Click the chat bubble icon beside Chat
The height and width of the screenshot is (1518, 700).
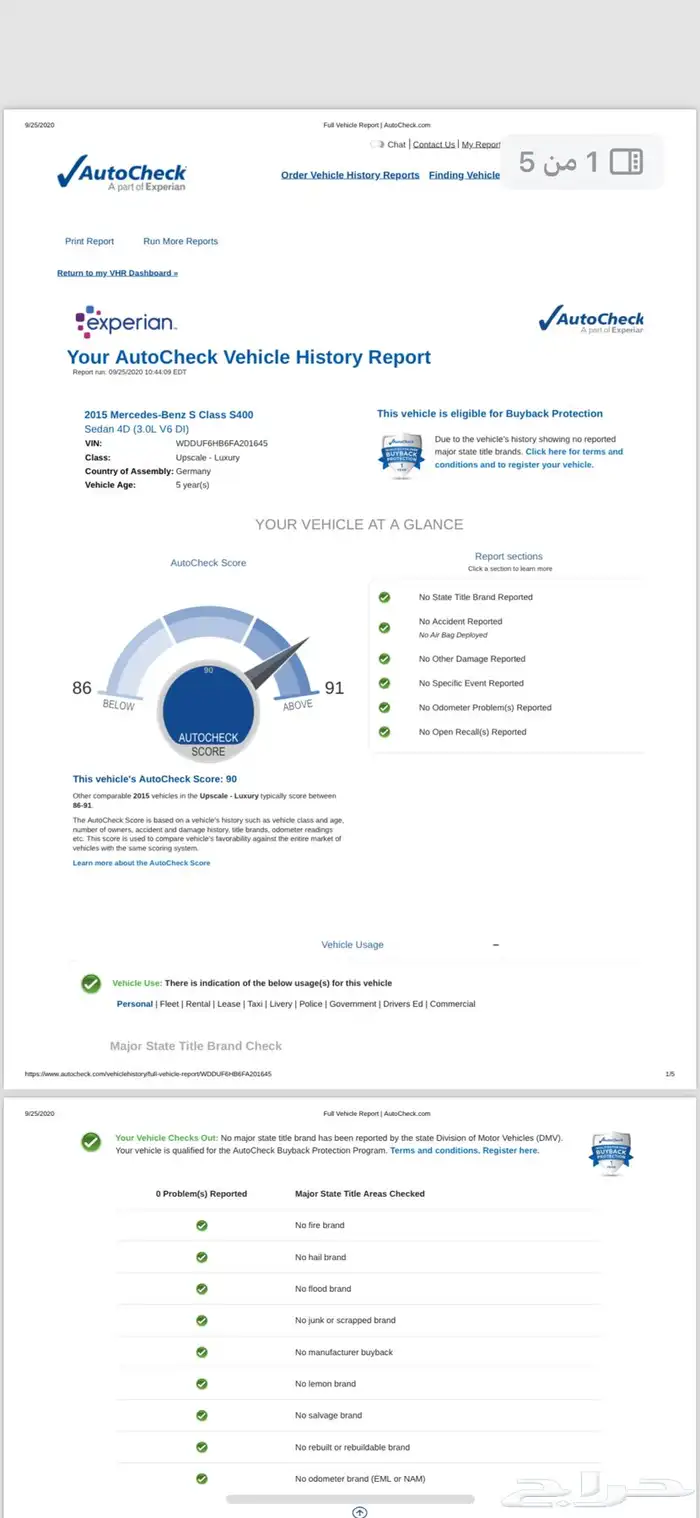377,144
